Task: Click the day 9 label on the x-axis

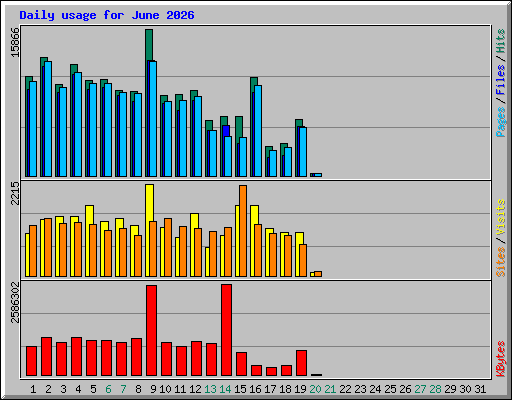Action: coord(153,389)
